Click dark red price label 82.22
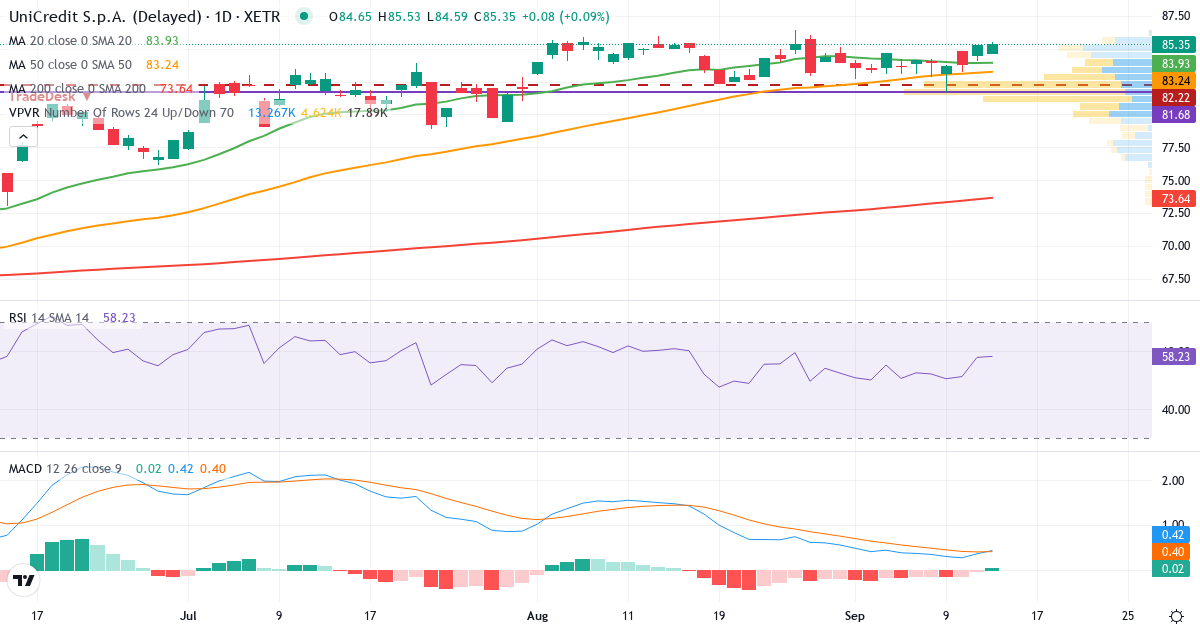 click(x=1175, y=97)
